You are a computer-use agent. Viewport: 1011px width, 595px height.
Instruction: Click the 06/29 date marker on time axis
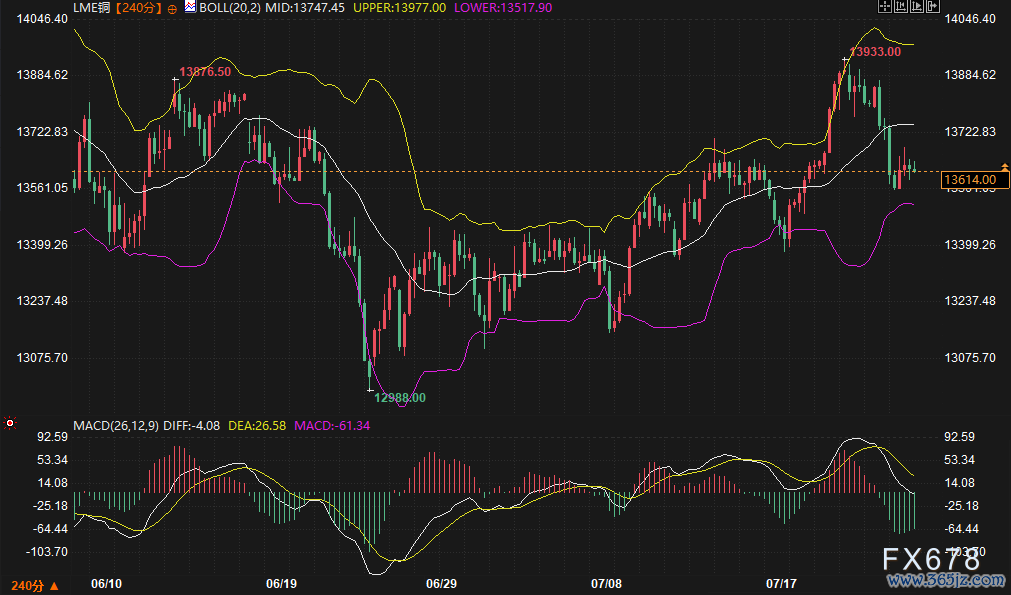(442, 583)
